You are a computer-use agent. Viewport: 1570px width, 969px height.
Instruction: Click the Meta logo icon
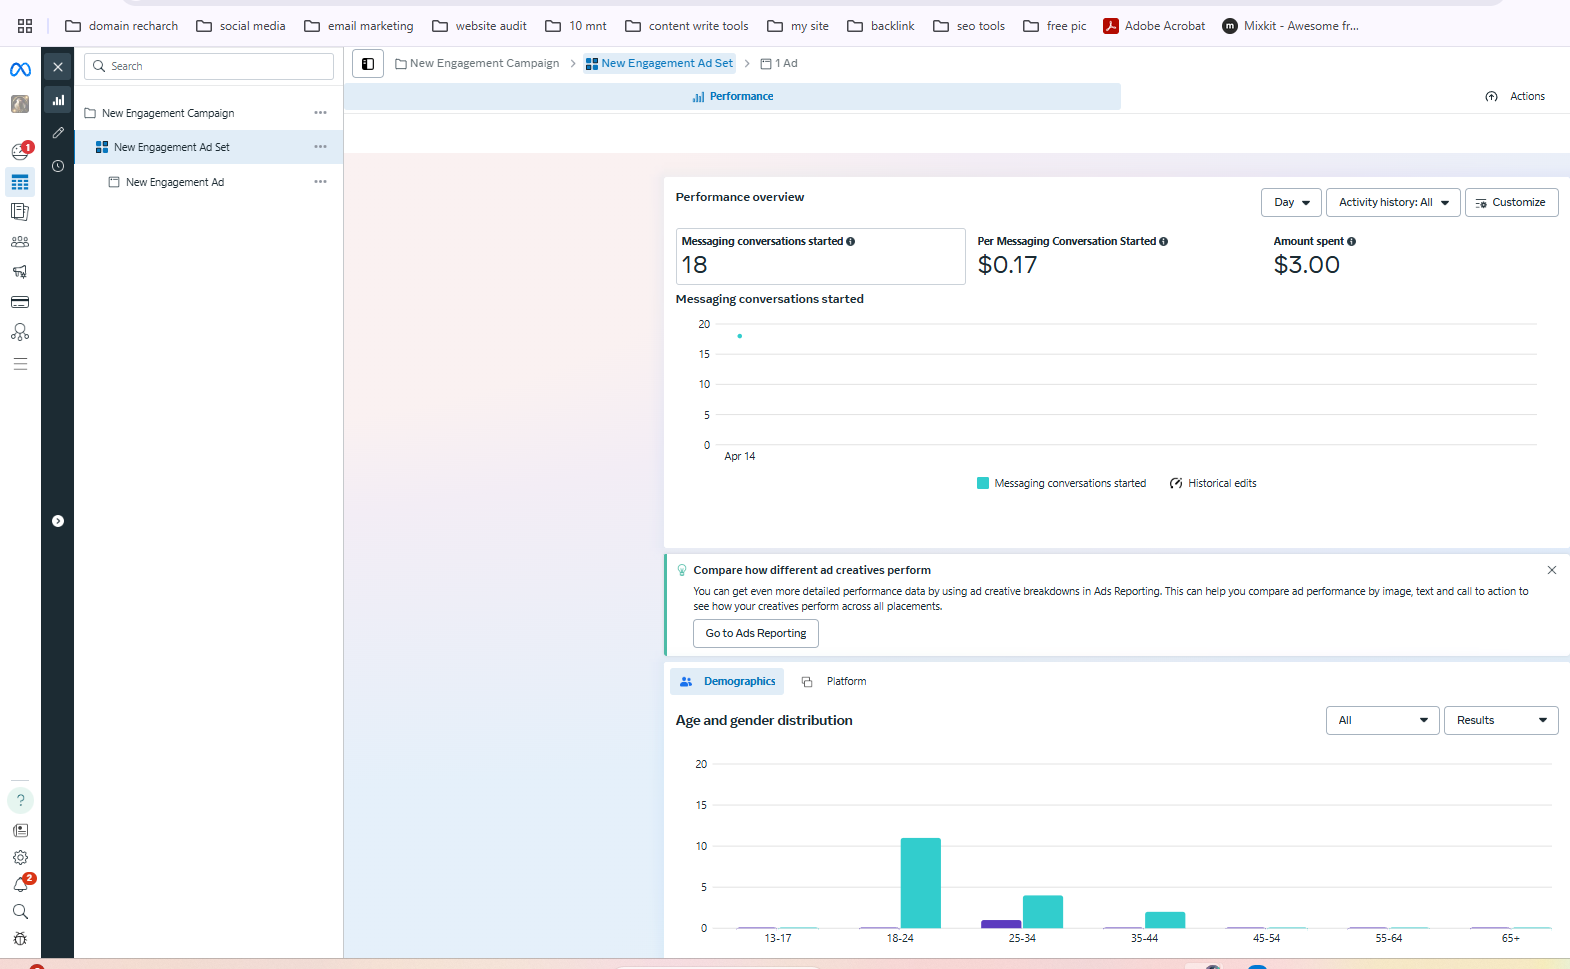(20, 69)
